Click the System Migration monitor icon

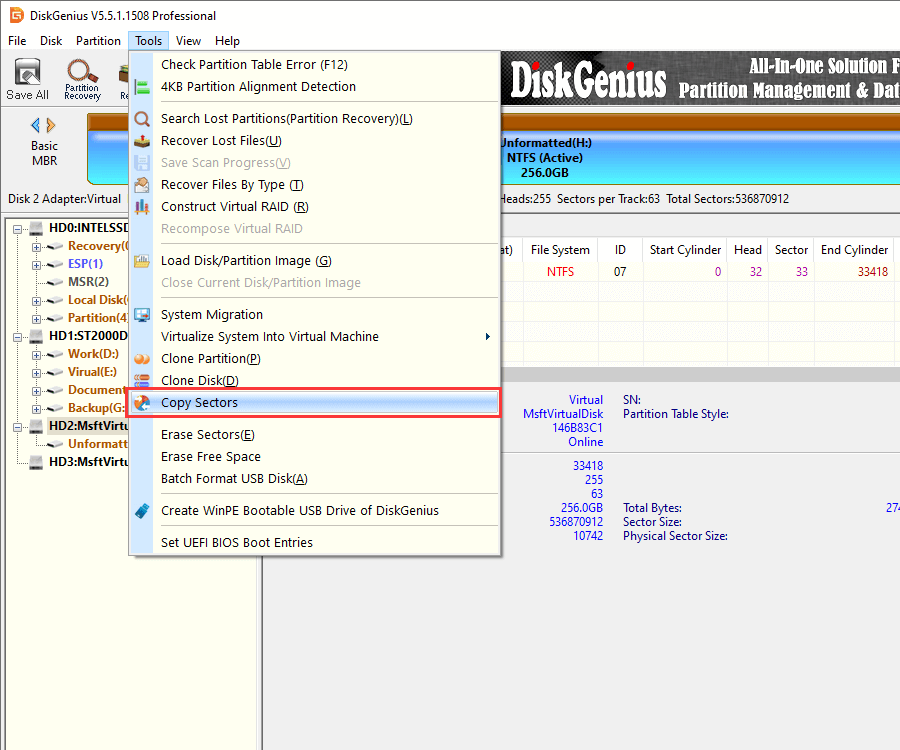(x=142, y=314)
